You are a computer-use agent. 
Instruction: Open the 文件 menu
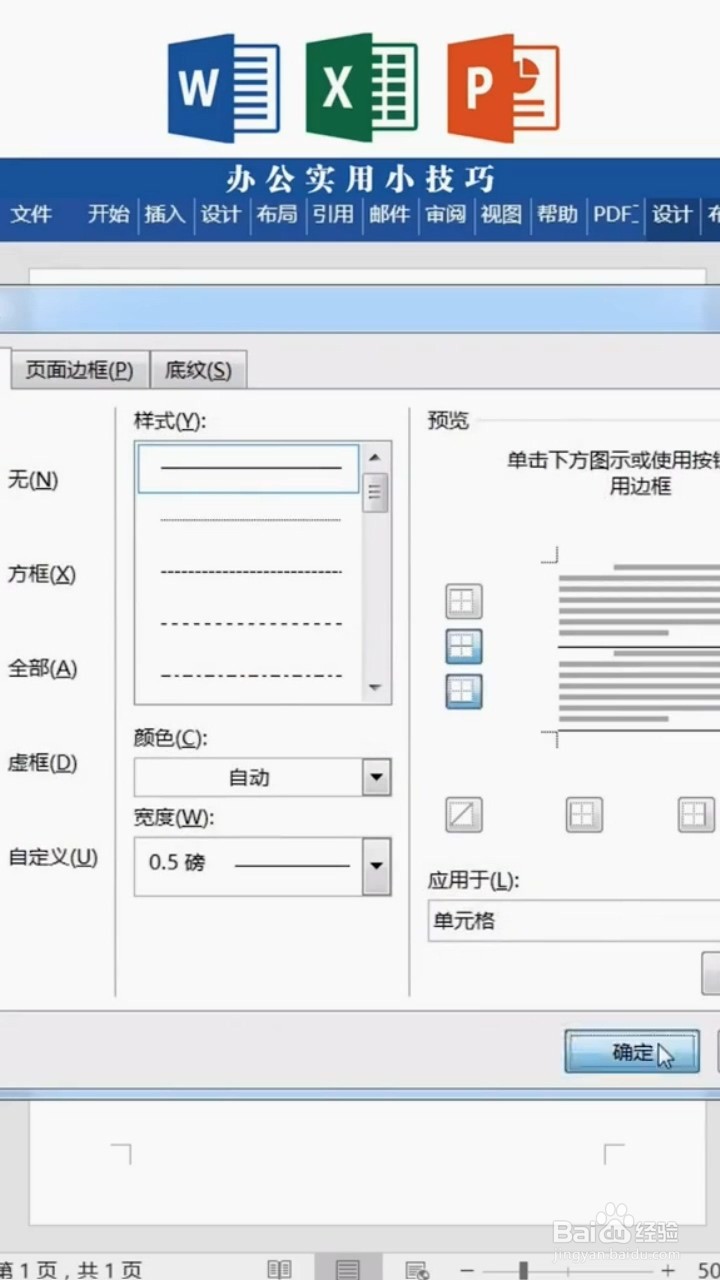31,214
